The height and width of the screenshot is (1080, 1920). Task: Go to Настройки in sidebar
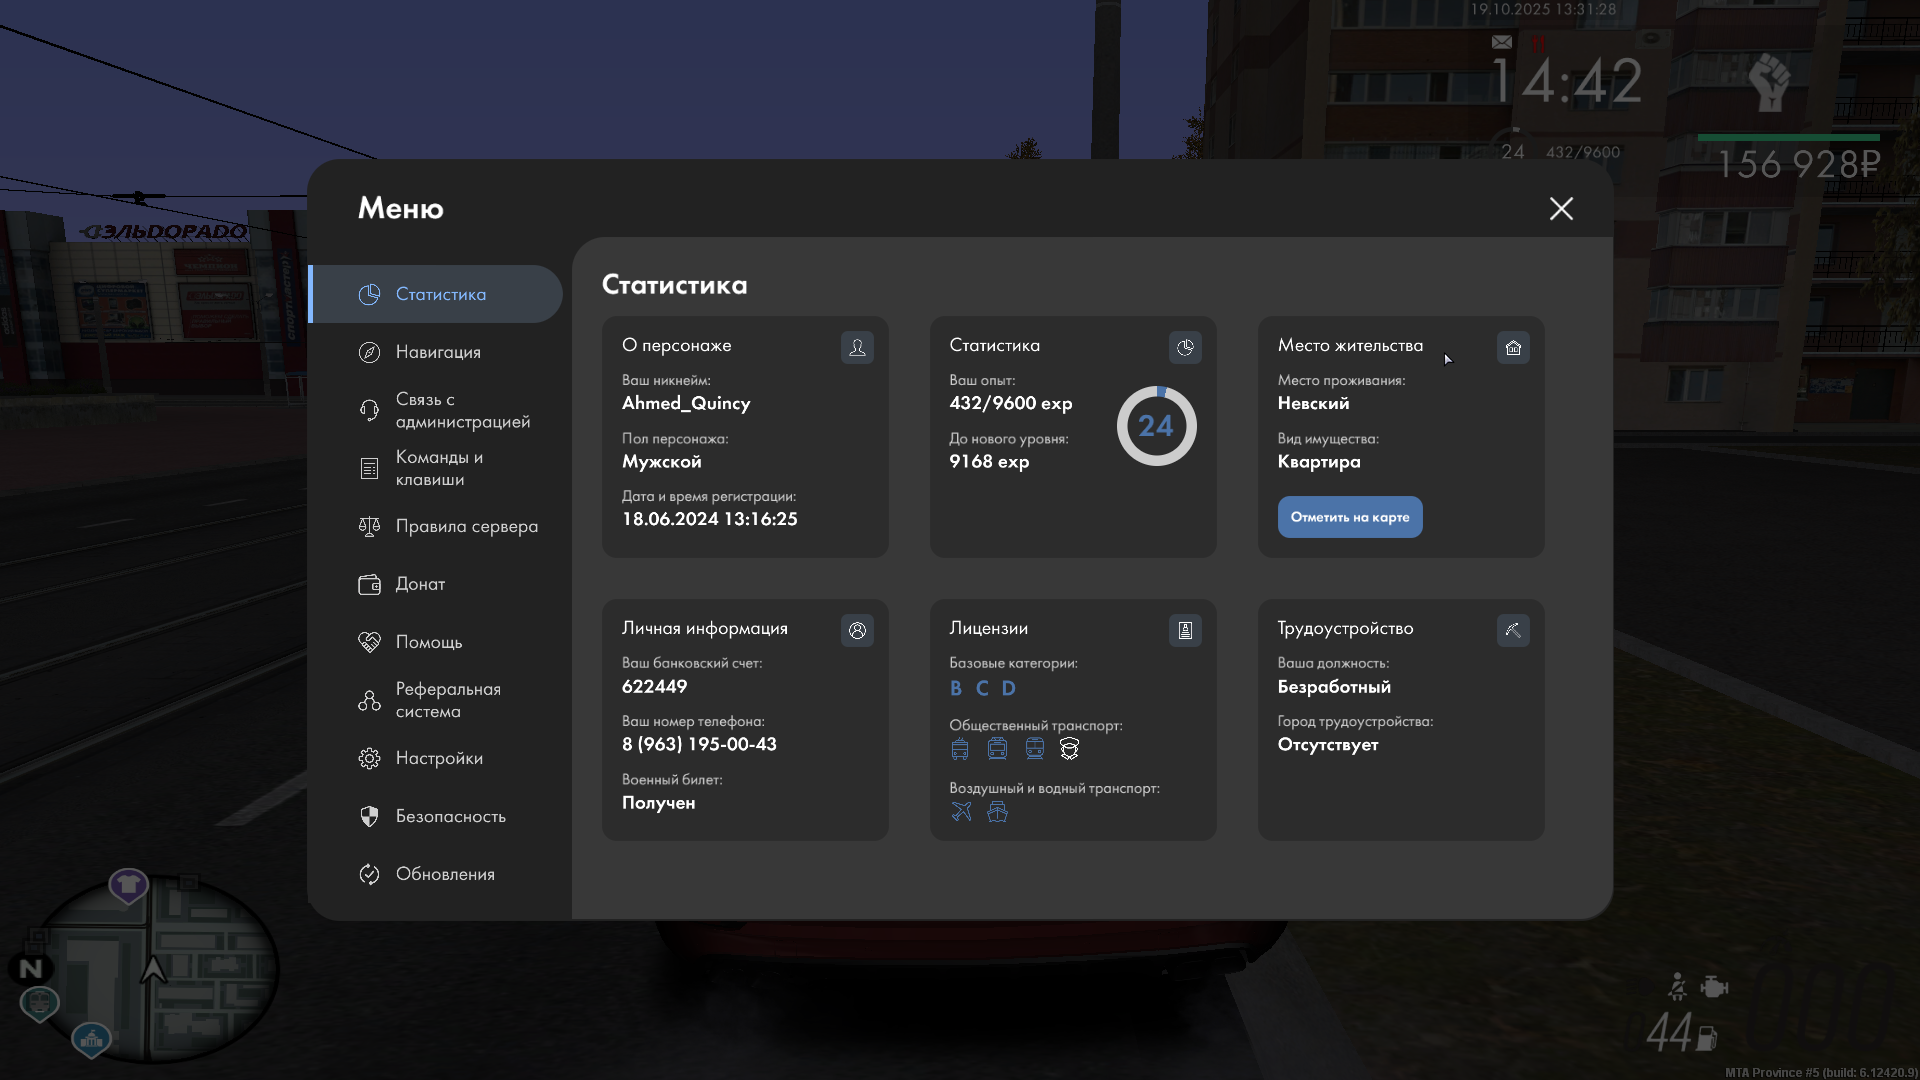click(x=439, y=758)
